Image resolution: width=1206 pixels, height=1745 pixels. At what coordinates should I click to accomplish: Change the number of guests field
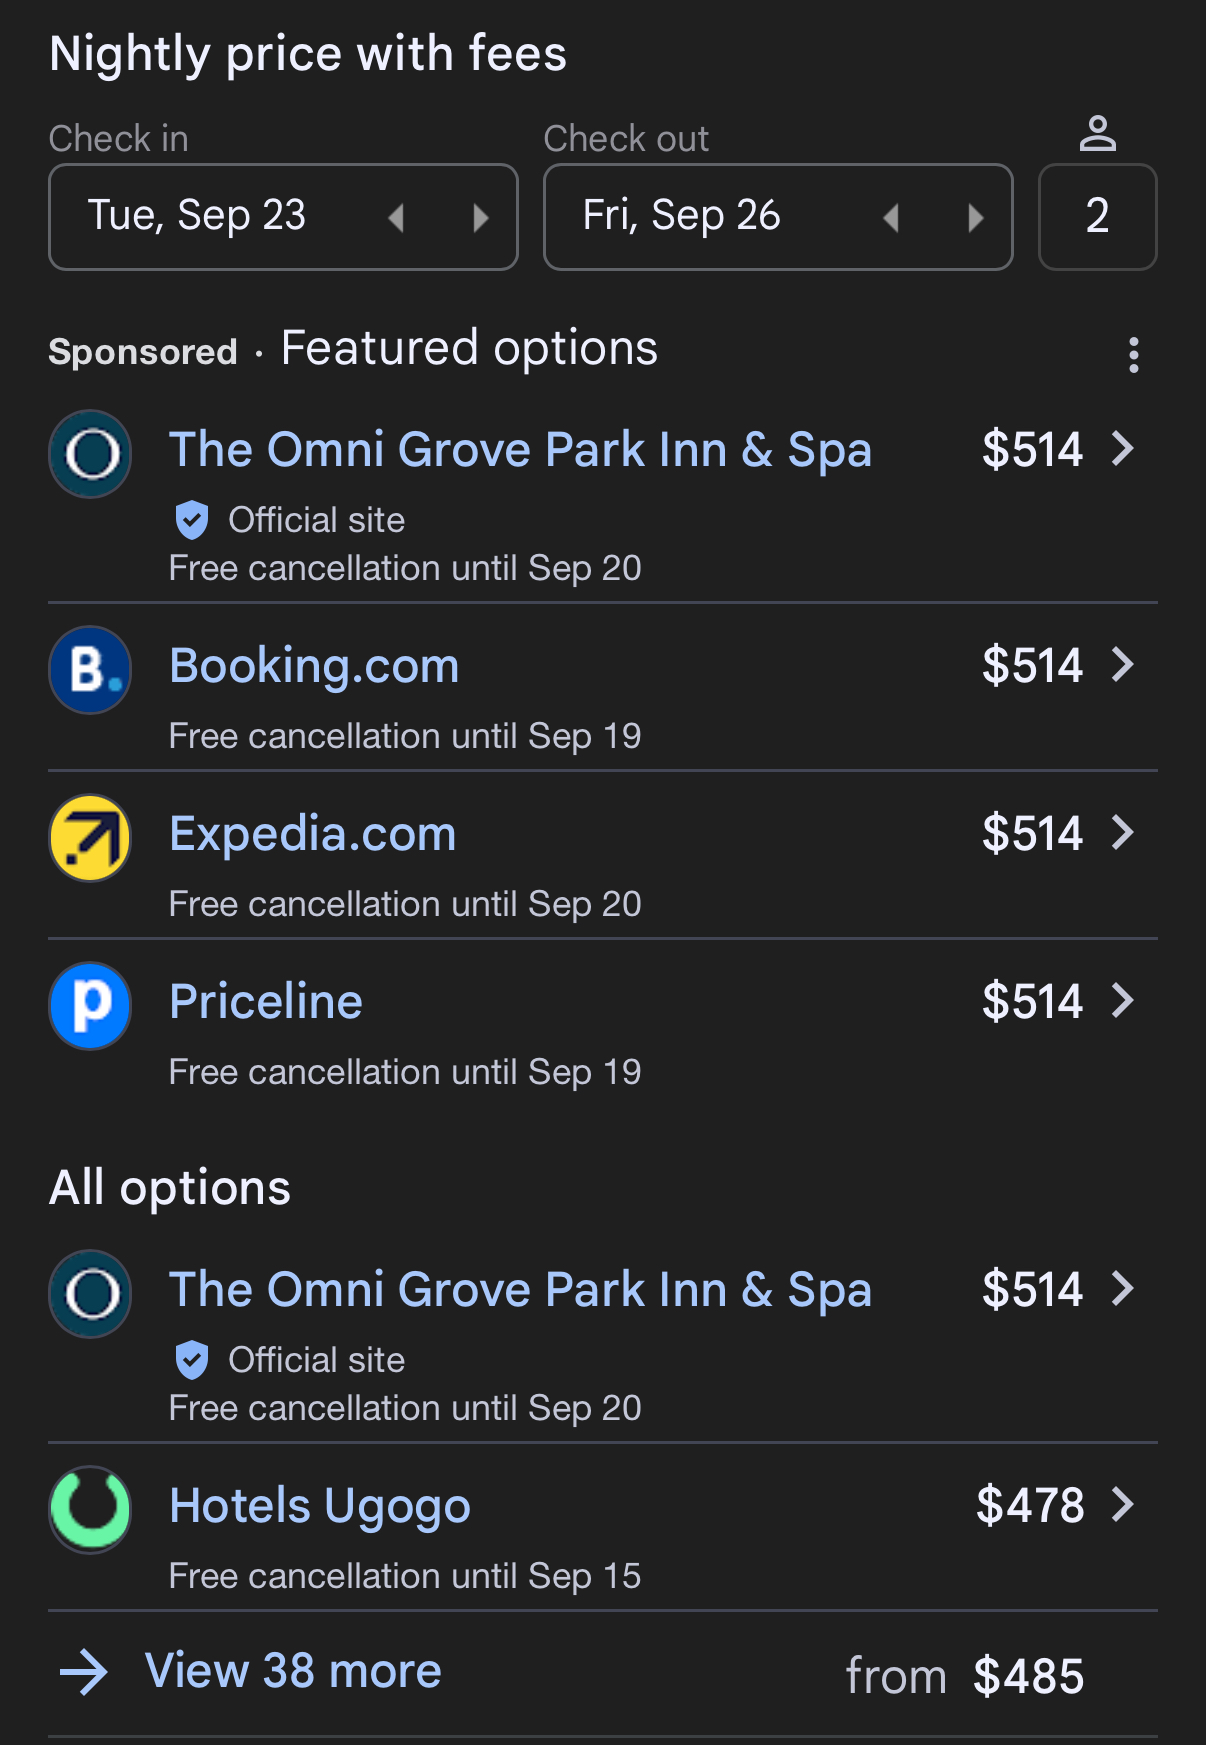pyautogui.click(x=1097, y=217)
